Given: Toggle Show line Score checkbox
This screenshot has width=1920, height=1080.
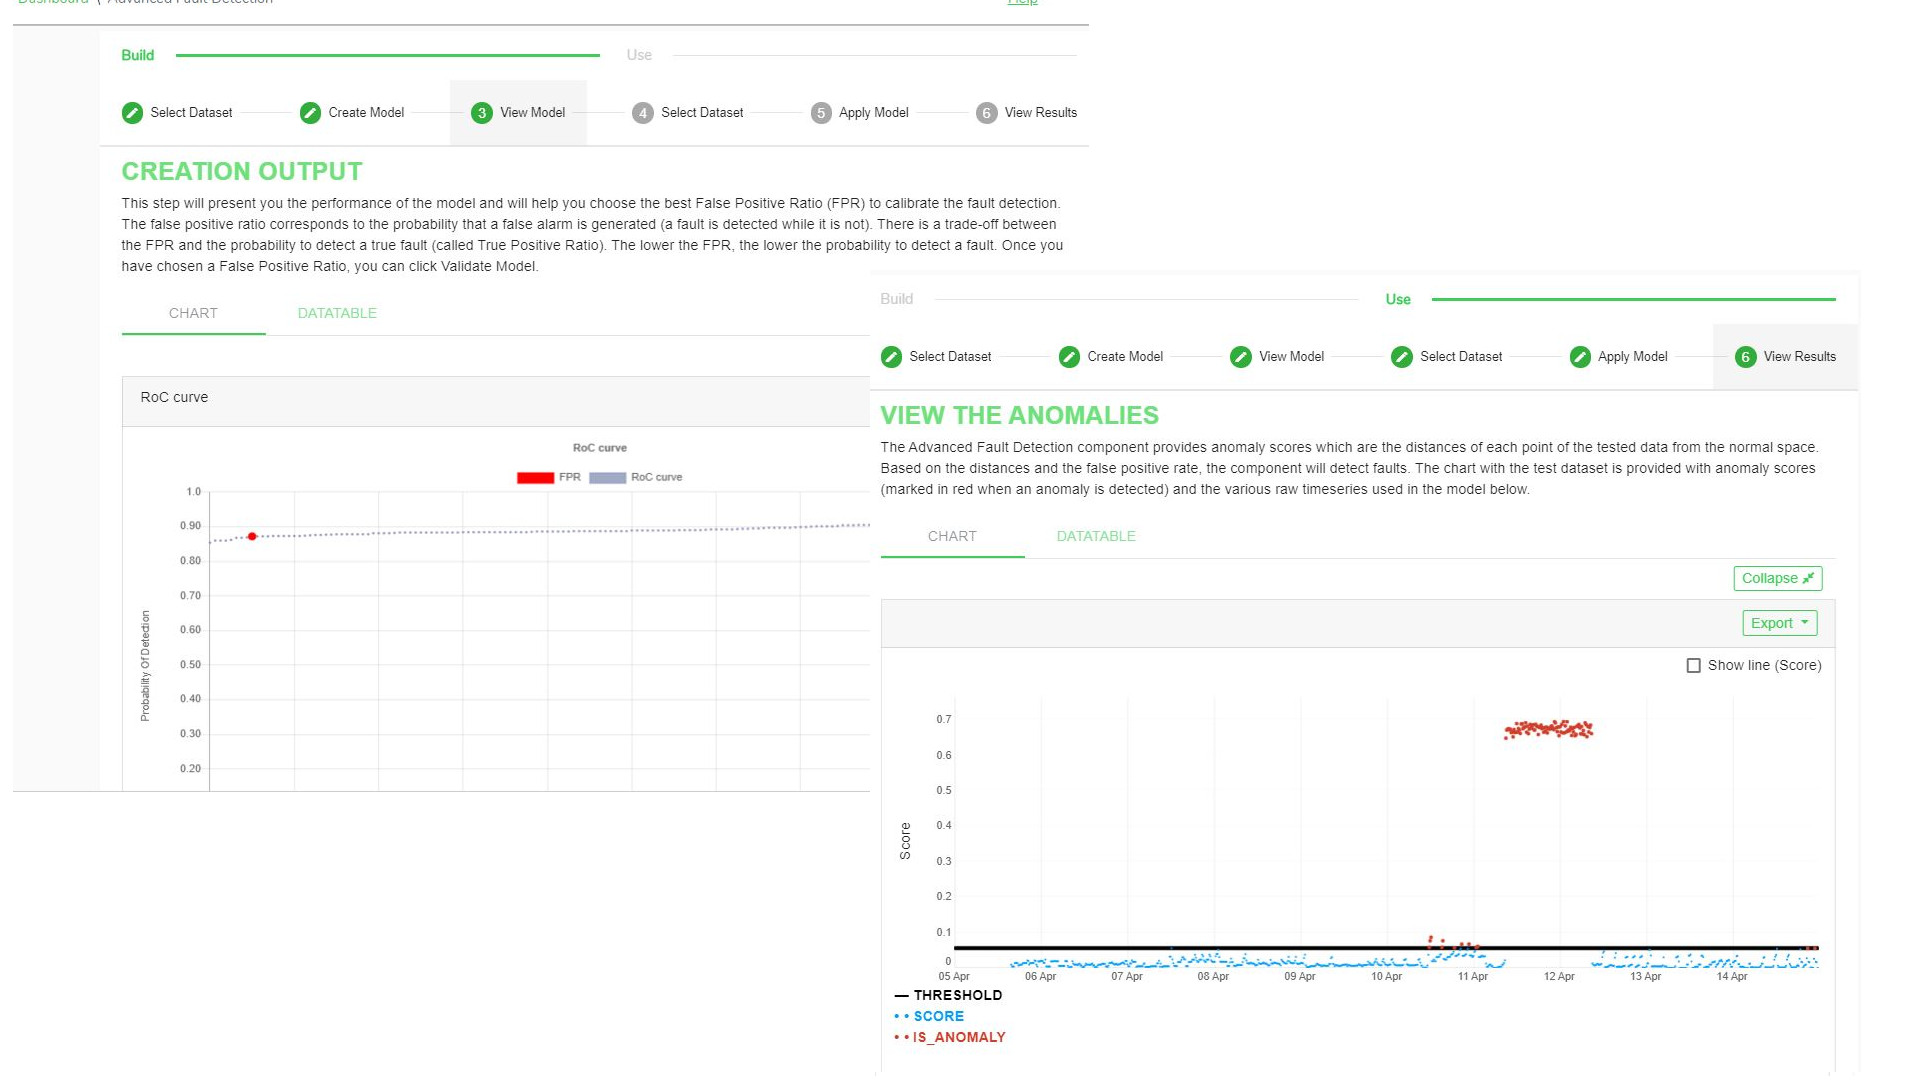Looking at the screenshot, I should (x=1693, y=665).
